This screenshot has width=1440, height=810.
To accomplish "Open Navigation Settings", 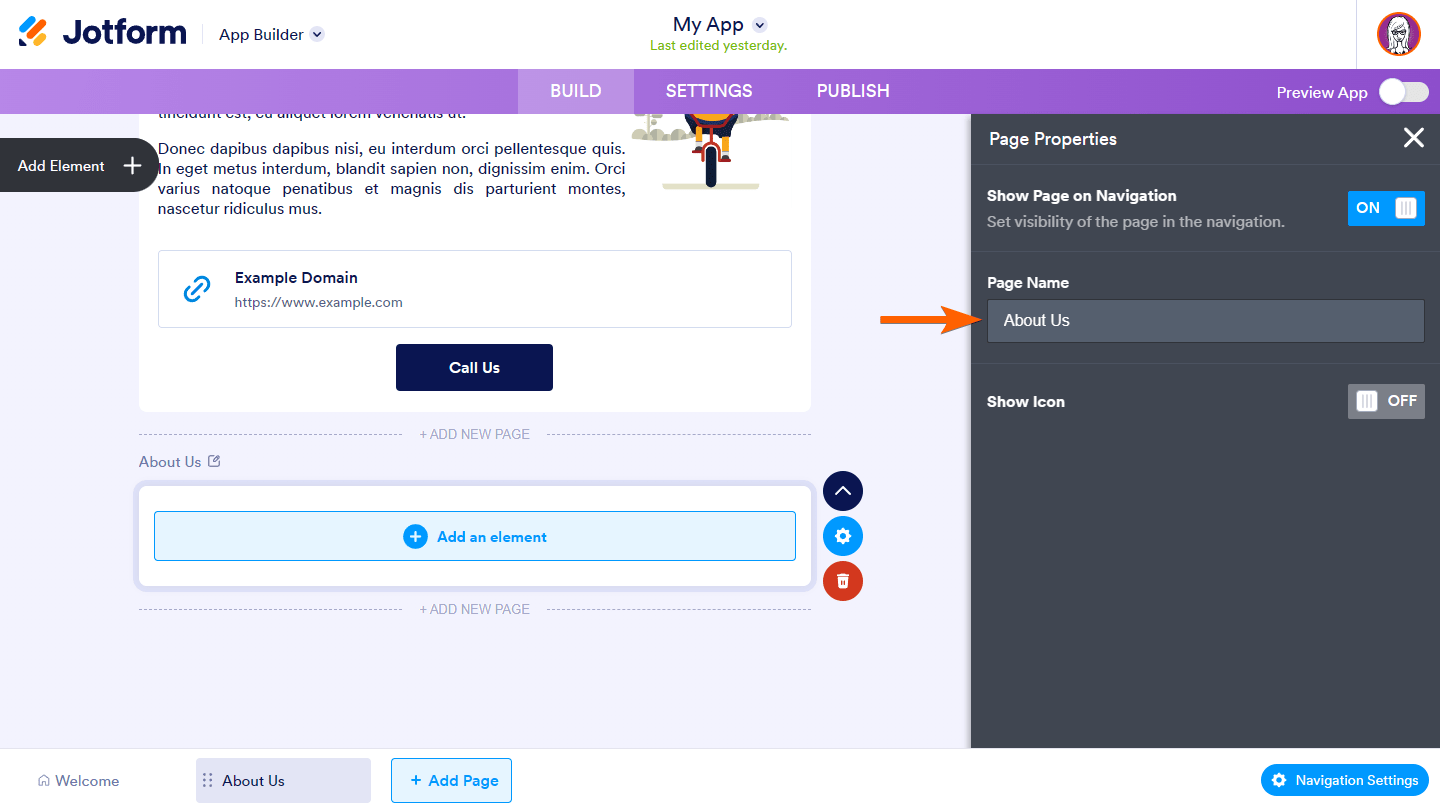I will 1345,781.
